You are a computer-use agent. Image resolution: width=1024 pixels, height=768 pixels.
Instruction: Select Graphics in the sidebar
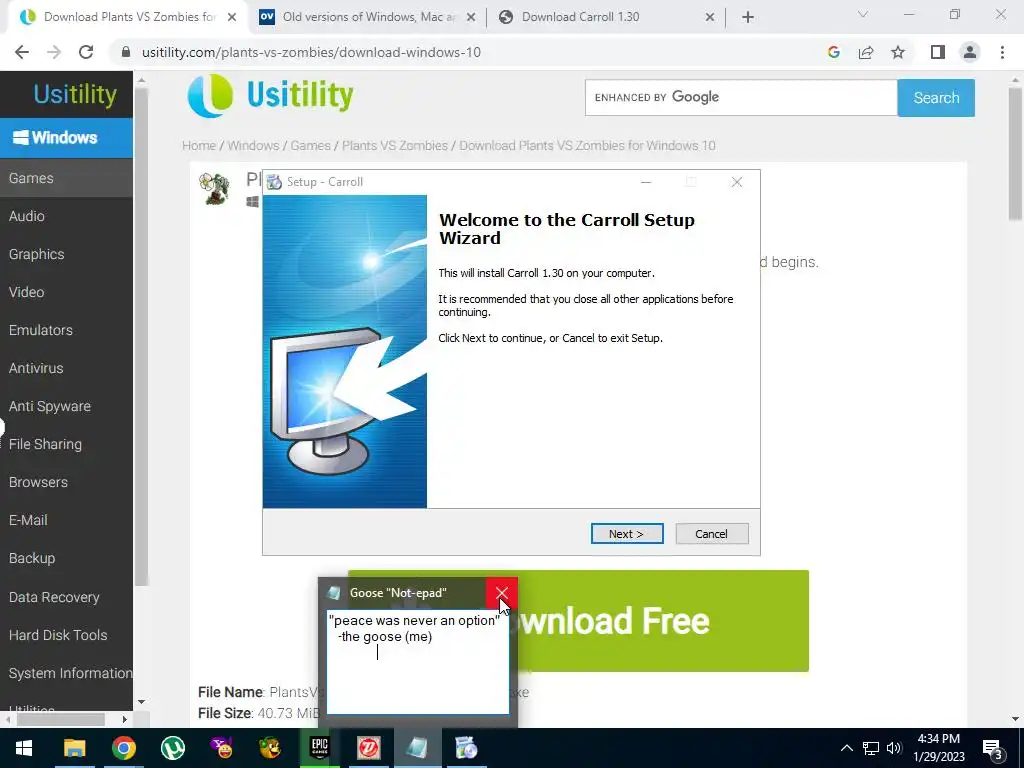click(66, 254)
